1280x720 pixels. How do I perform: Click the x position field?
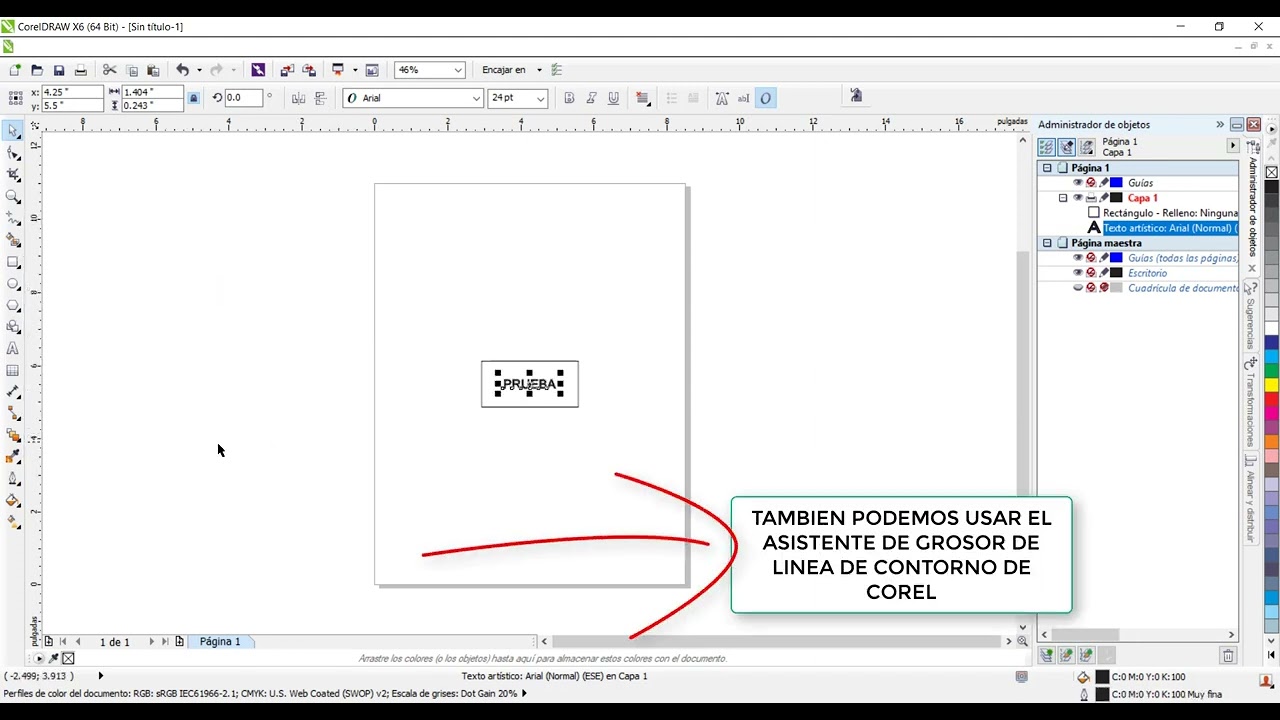click(73, 92)
